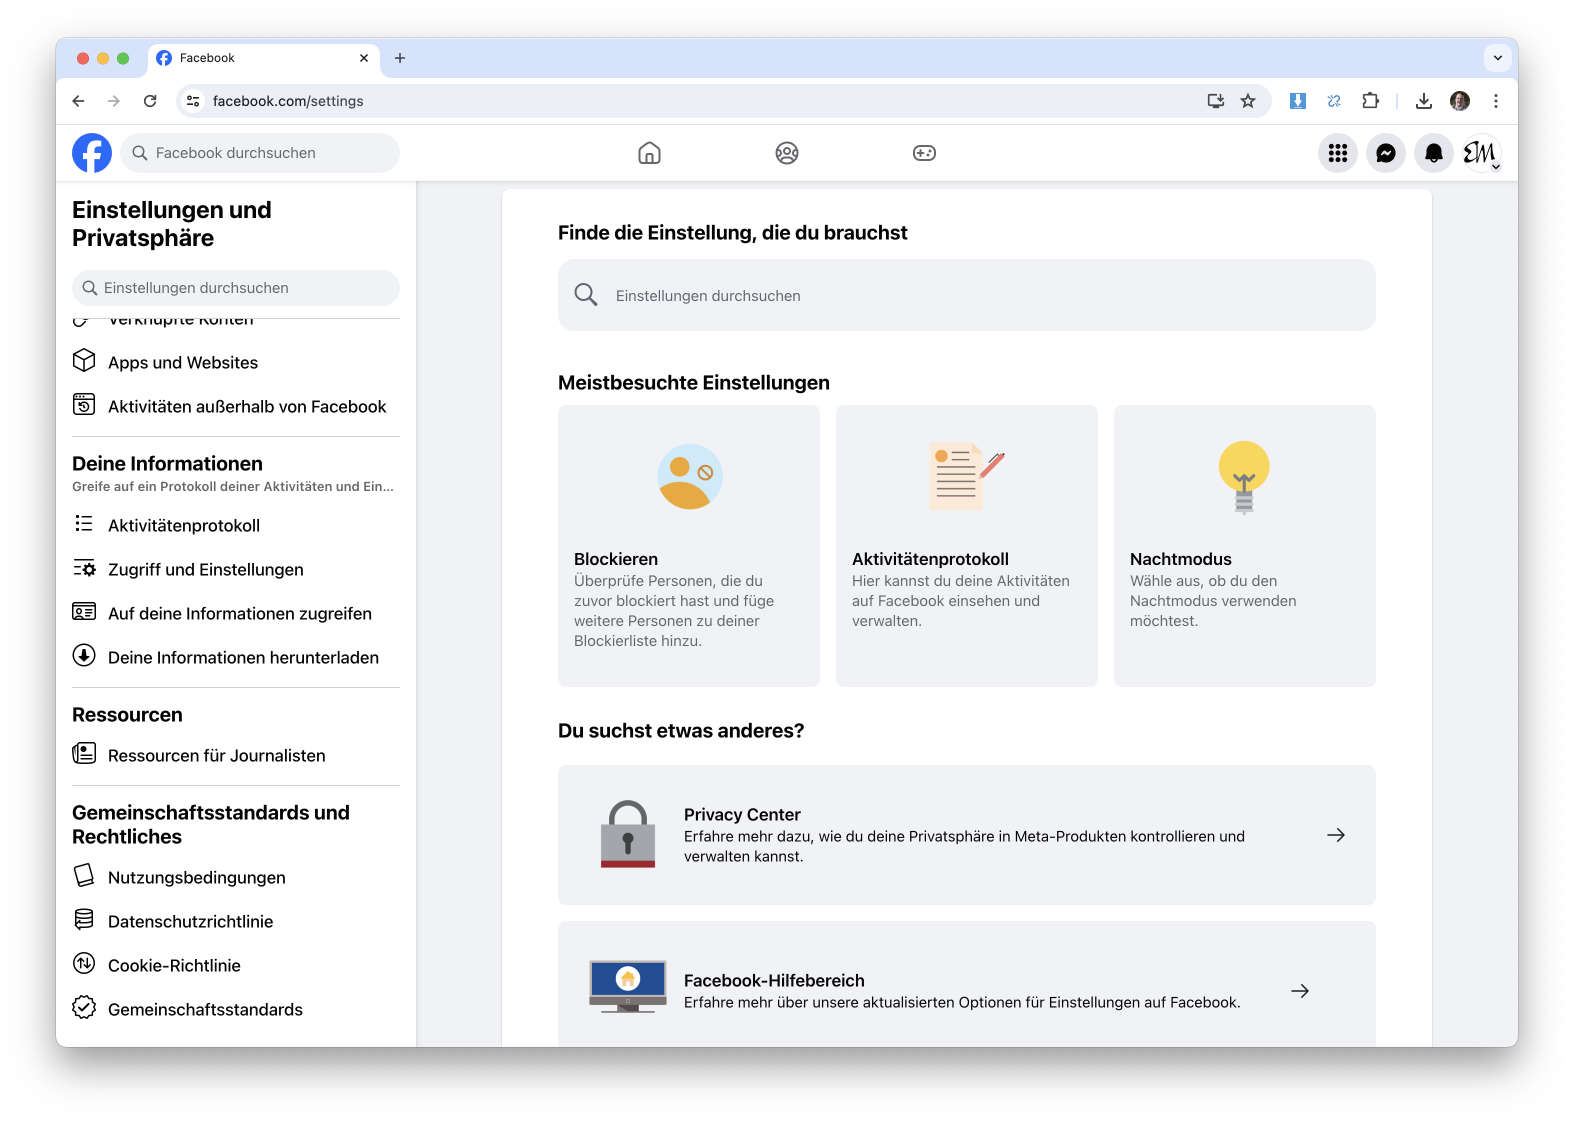Expand the tab search chevron
Screen dimensions: 1574x1121
coord(1497,58)
